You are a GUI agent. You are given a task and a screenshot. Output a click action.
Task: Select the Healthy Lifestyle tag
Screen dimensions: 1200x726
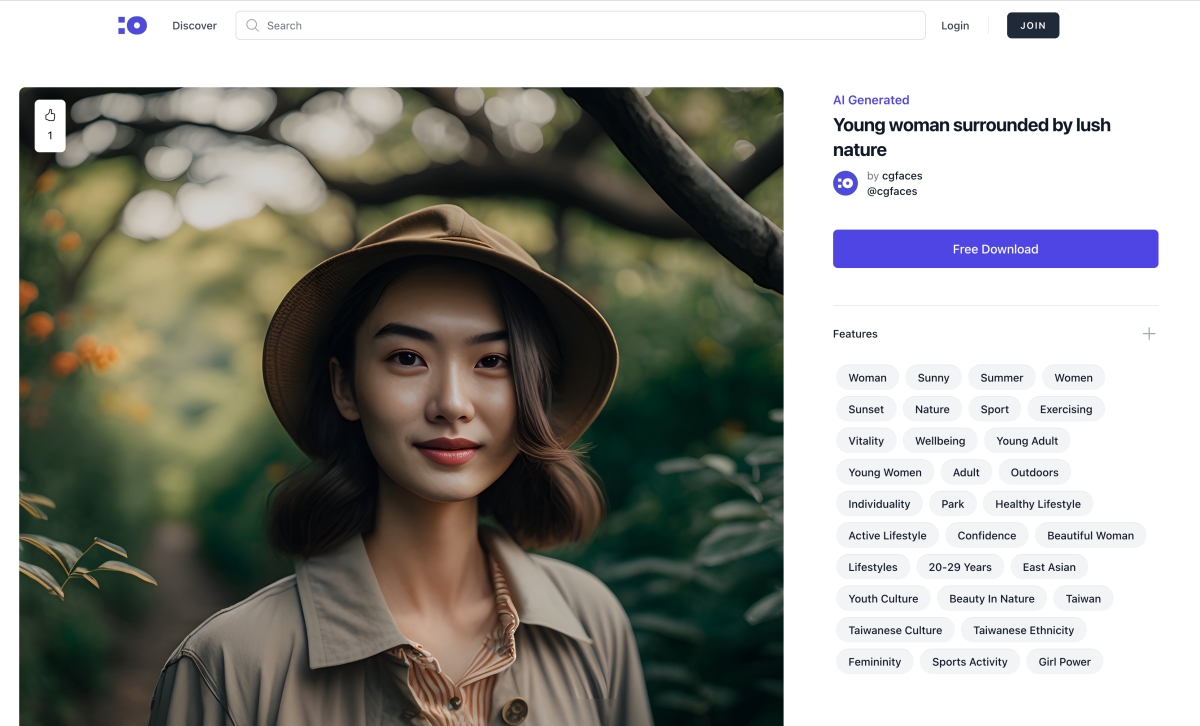[1038, 504]
